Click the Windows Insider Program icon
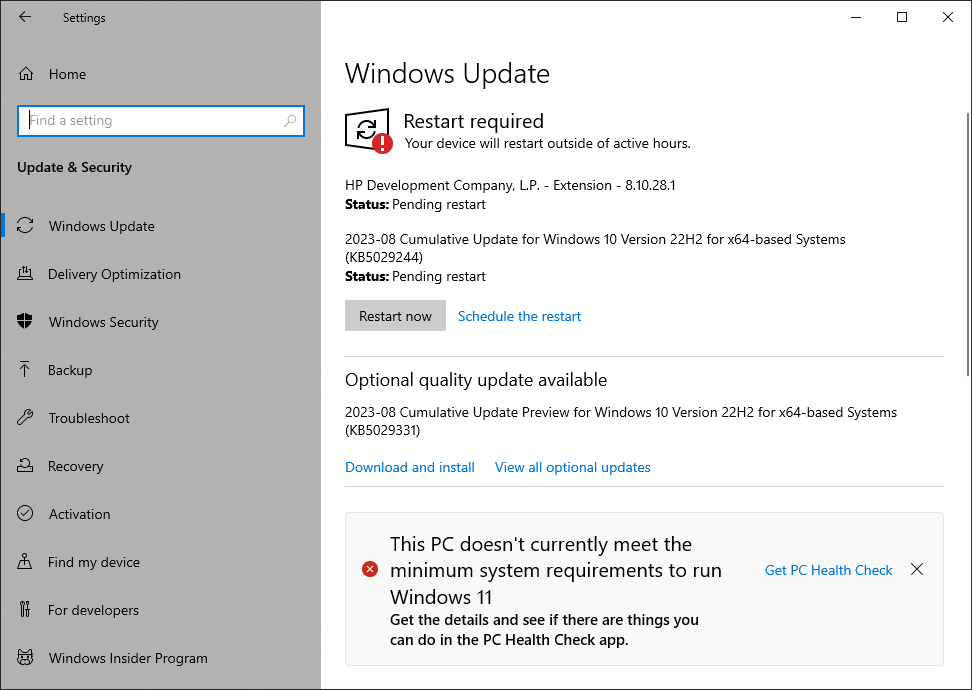972x690 pixels. (x=26, y=658)
